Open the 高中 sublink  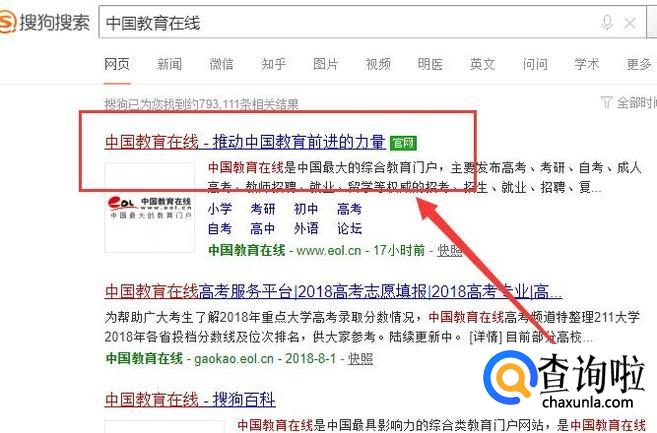263,228
